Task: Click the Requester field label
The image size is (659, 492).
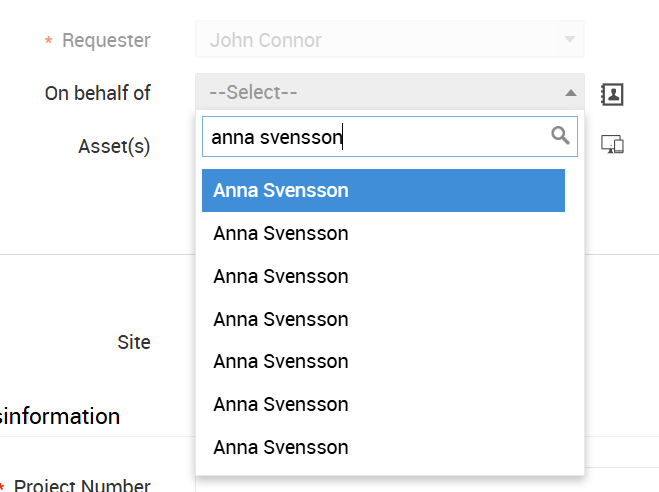Action: tap(106, 41)
